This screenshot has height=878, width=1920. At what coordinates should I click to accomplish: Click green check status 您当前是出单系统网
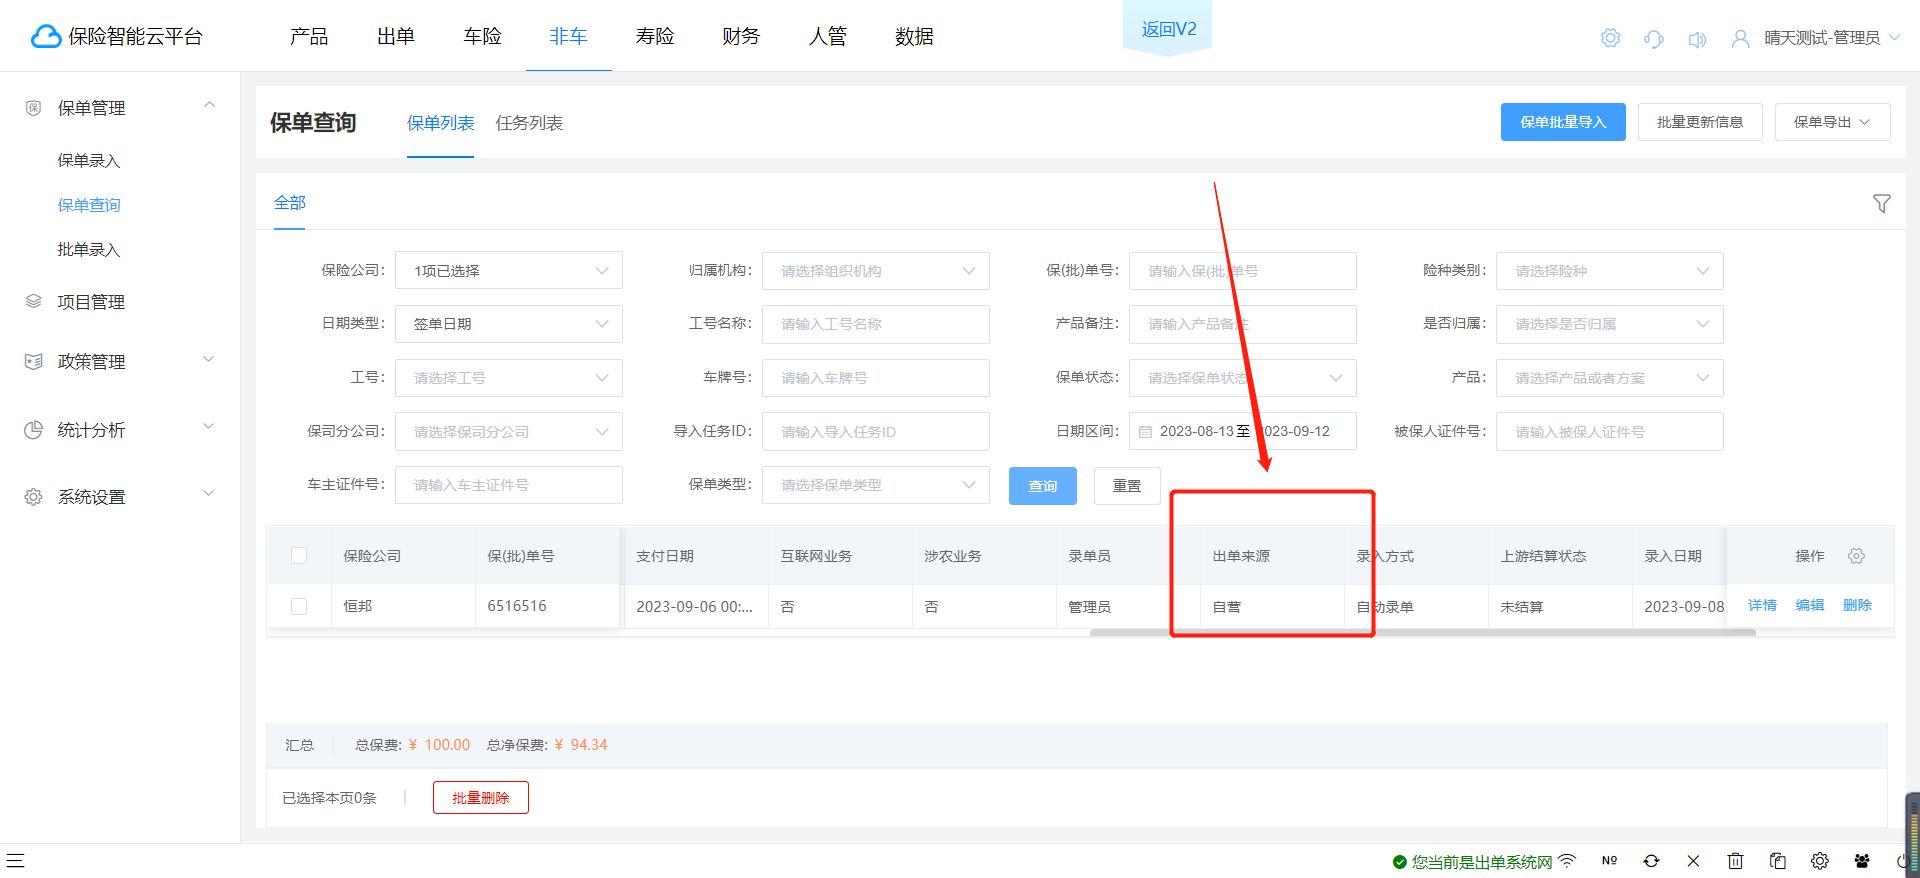click(x=1472, y=862)
